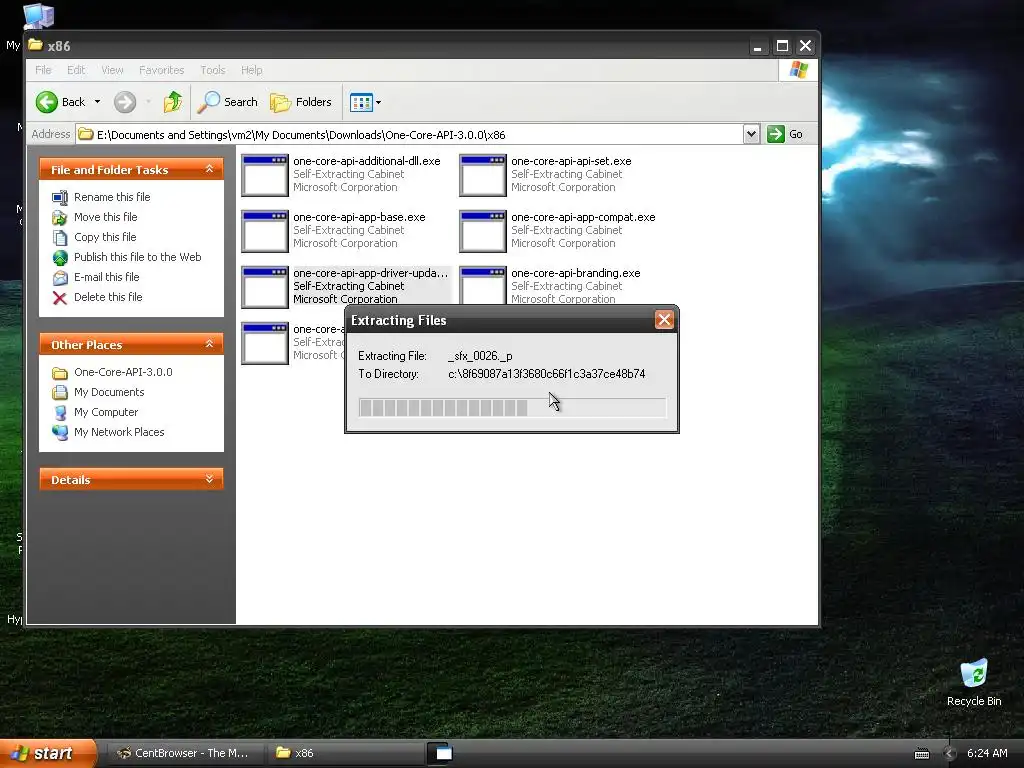The image size is (1024, 768).
Task: Click the one-core-api-api-set.exe file name
Action: point(571,161)
